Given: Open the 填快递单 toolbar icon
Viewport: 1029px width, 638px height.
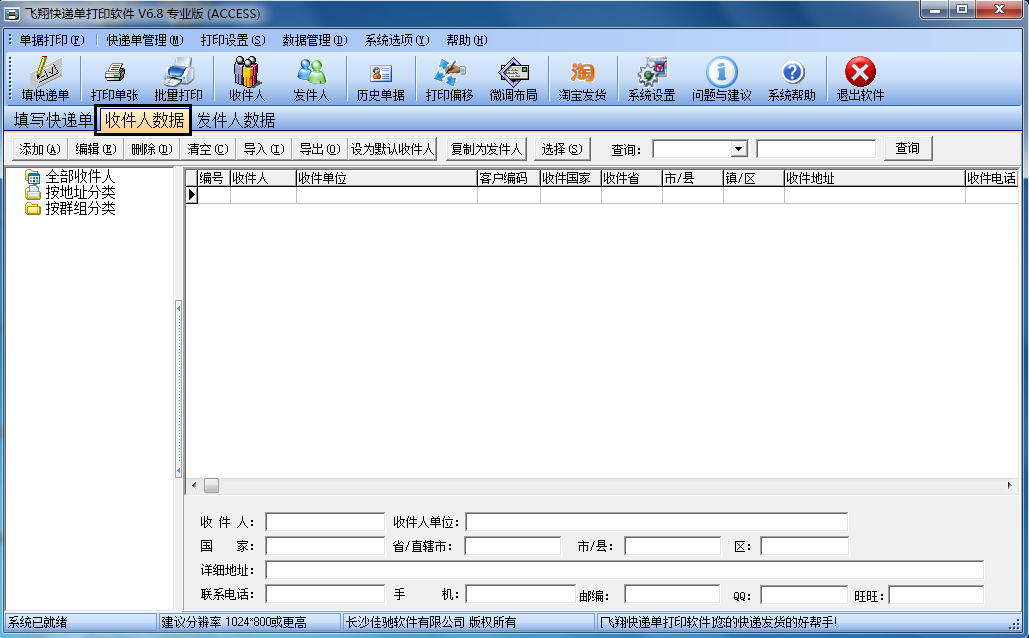Looking at the screenshot, I should pos(45,79).
